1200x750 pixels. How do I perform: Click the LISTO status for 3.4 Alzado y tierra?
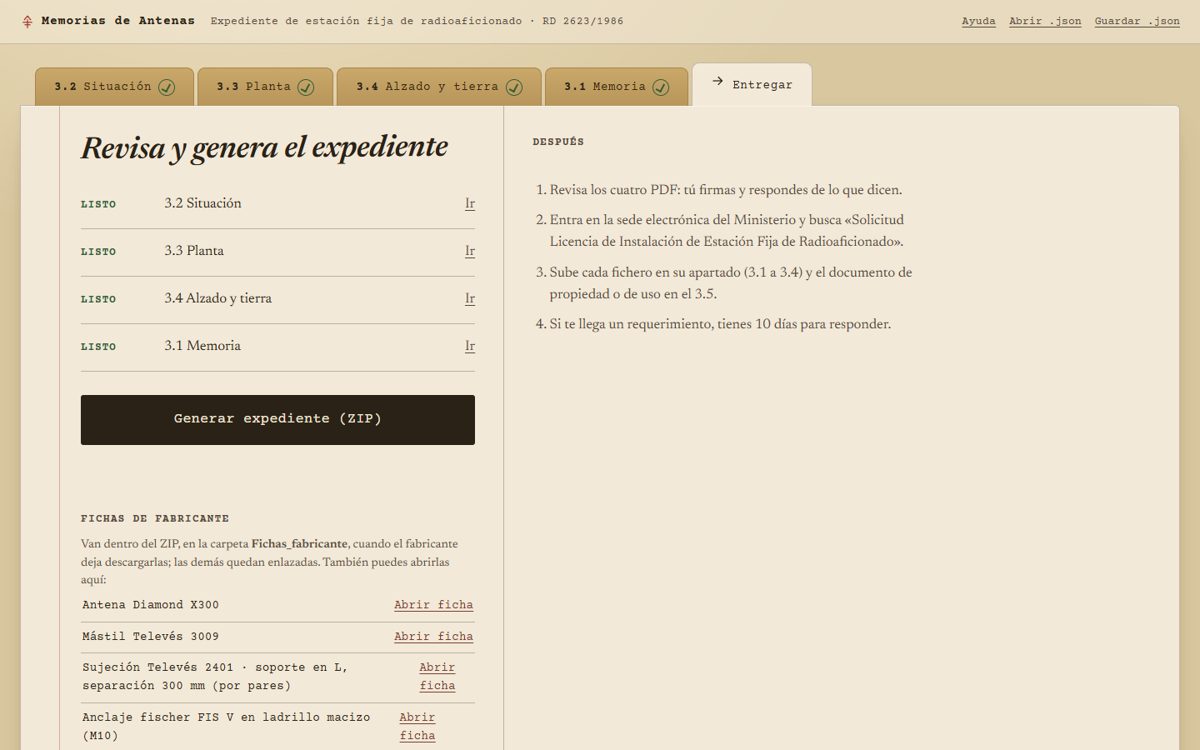coord(98,299)
